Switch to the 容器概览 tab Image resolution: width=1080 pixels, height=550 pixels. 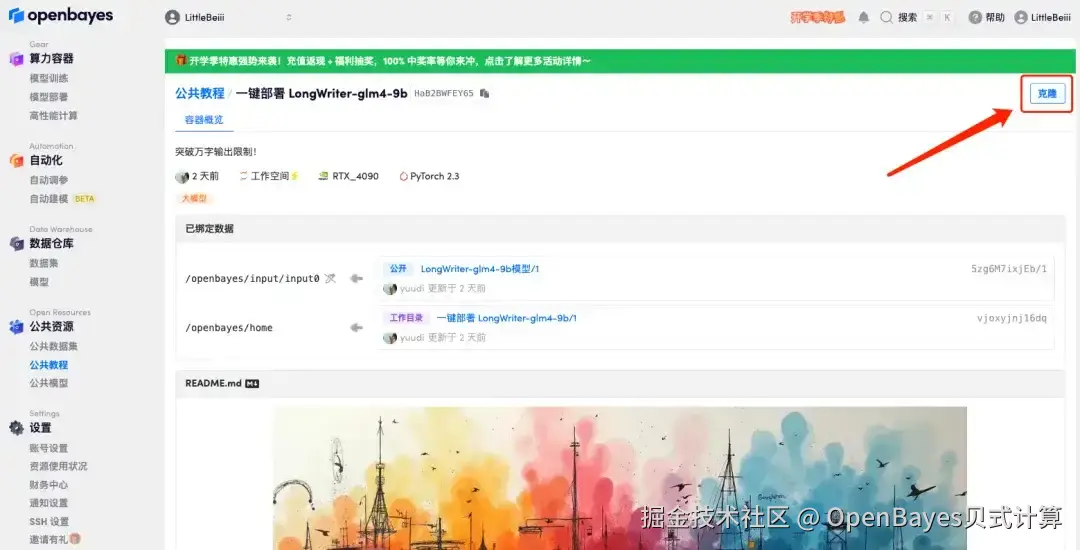point(204,120)
